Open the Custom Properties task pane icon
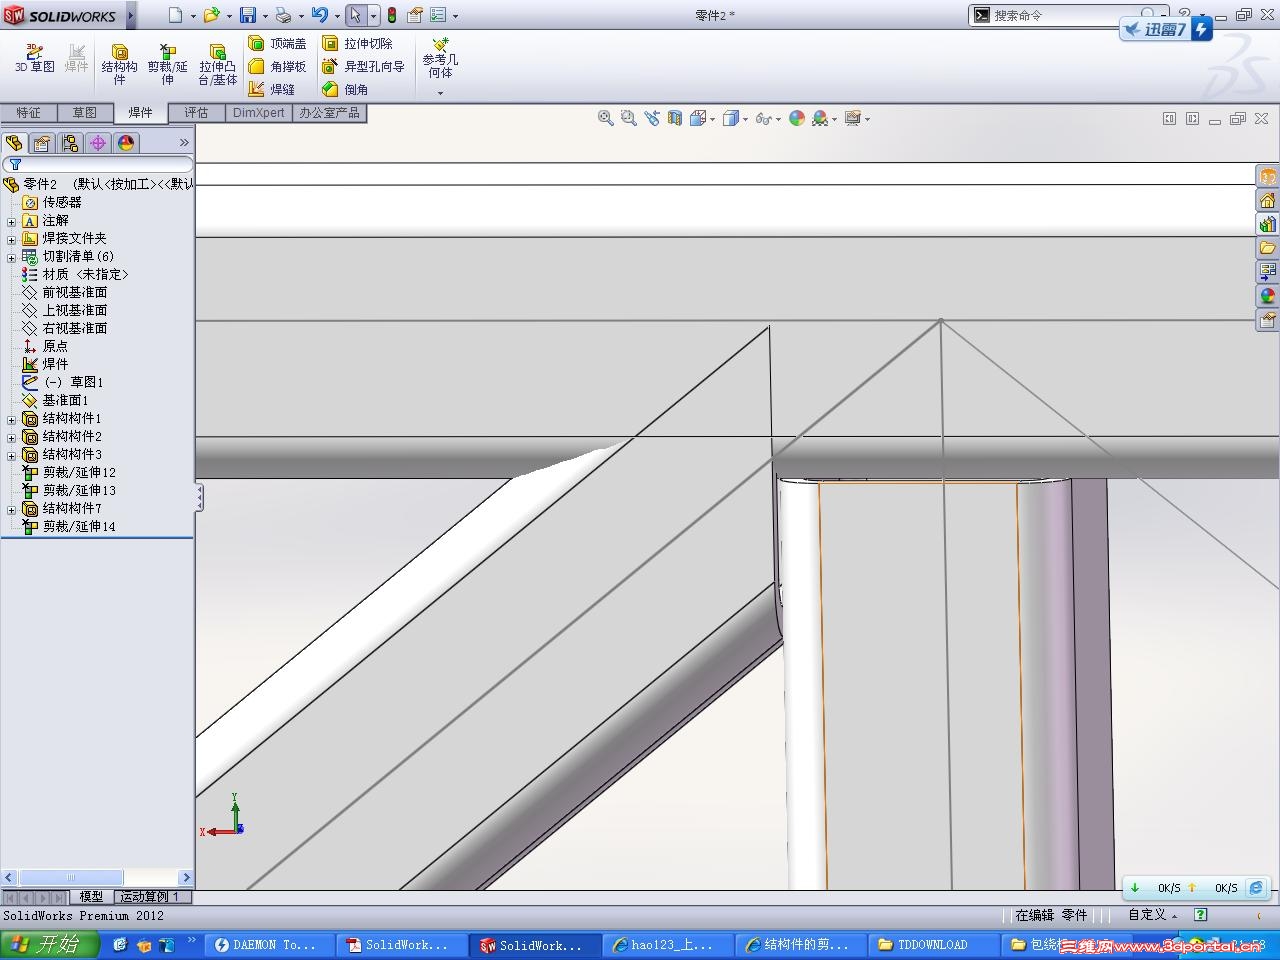The width and height of the screenshot is (1280, 960). 1268,320
